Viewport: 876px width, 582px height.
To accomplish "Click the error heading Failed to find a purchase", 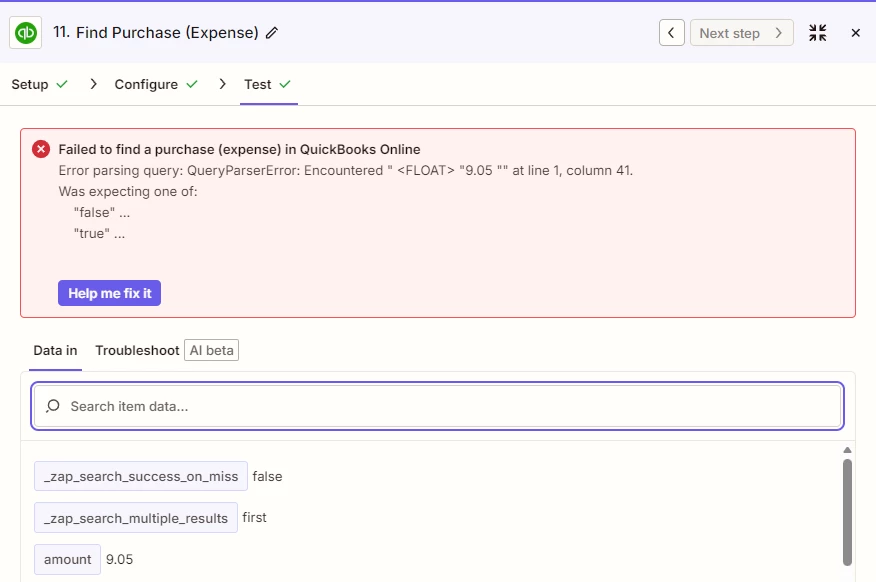I will point(239,149).
